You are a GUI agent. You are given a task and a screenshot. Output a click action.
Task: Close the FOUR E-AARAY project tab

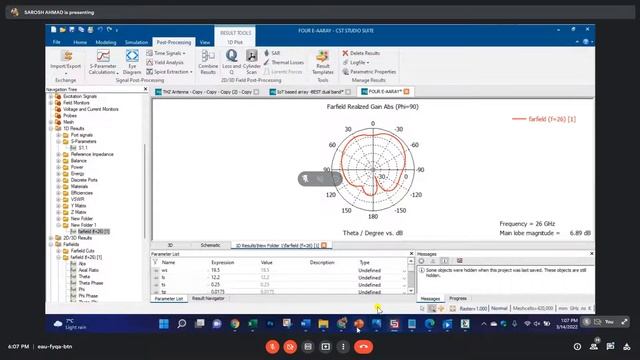coord(406,92)
